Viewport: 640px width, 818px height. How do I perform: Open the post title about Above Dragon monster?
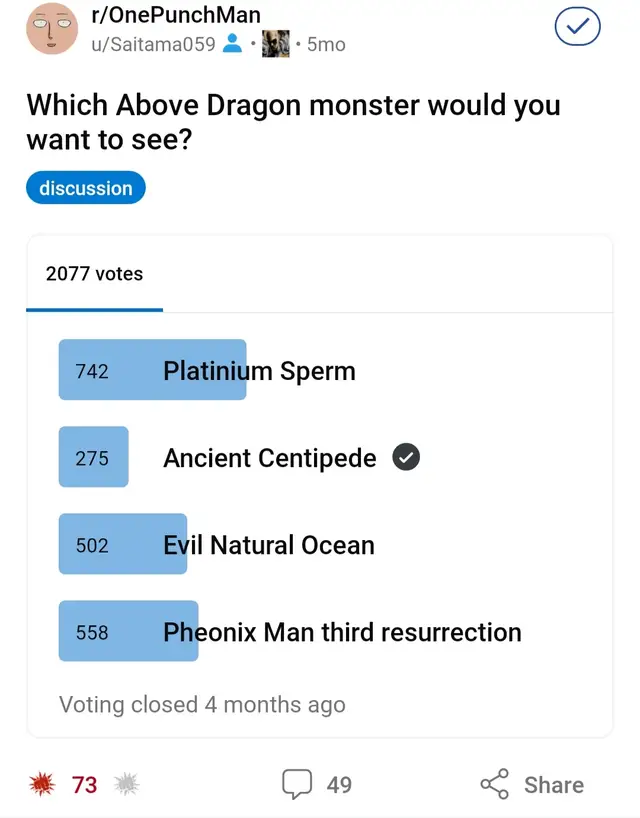point(293,122)
